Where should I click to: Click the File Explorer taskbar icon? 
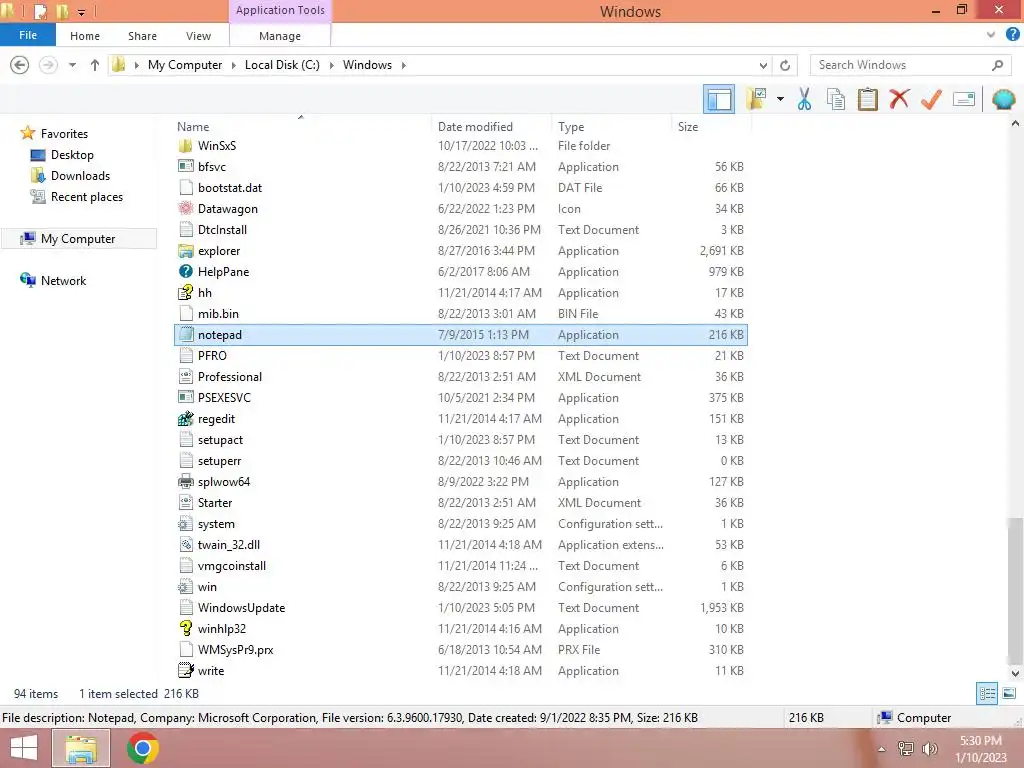tap(80, 748)
